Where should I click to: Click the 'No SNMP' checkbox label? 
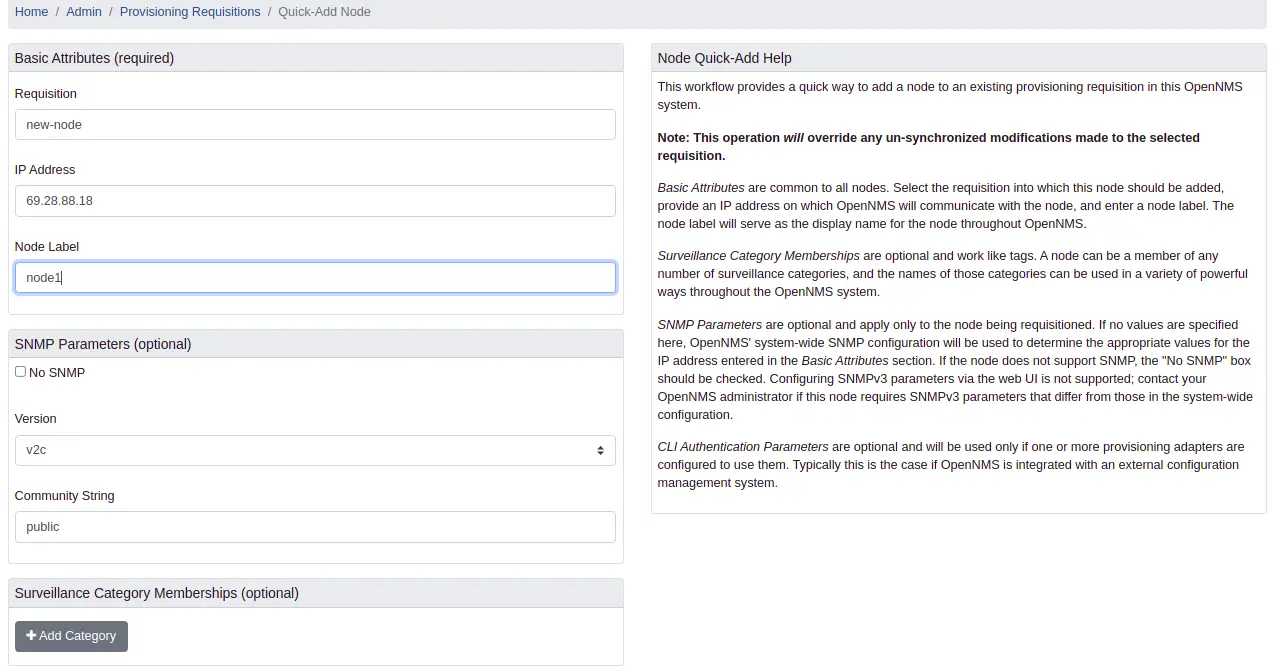tap(57, 373)
